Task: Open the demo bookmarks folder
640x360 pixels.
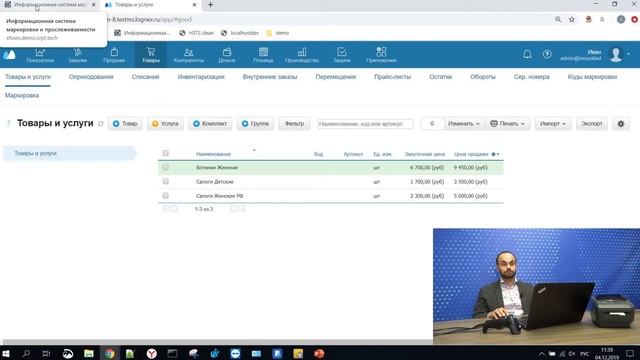Action: pyautogui.click(x=278, y=33)
